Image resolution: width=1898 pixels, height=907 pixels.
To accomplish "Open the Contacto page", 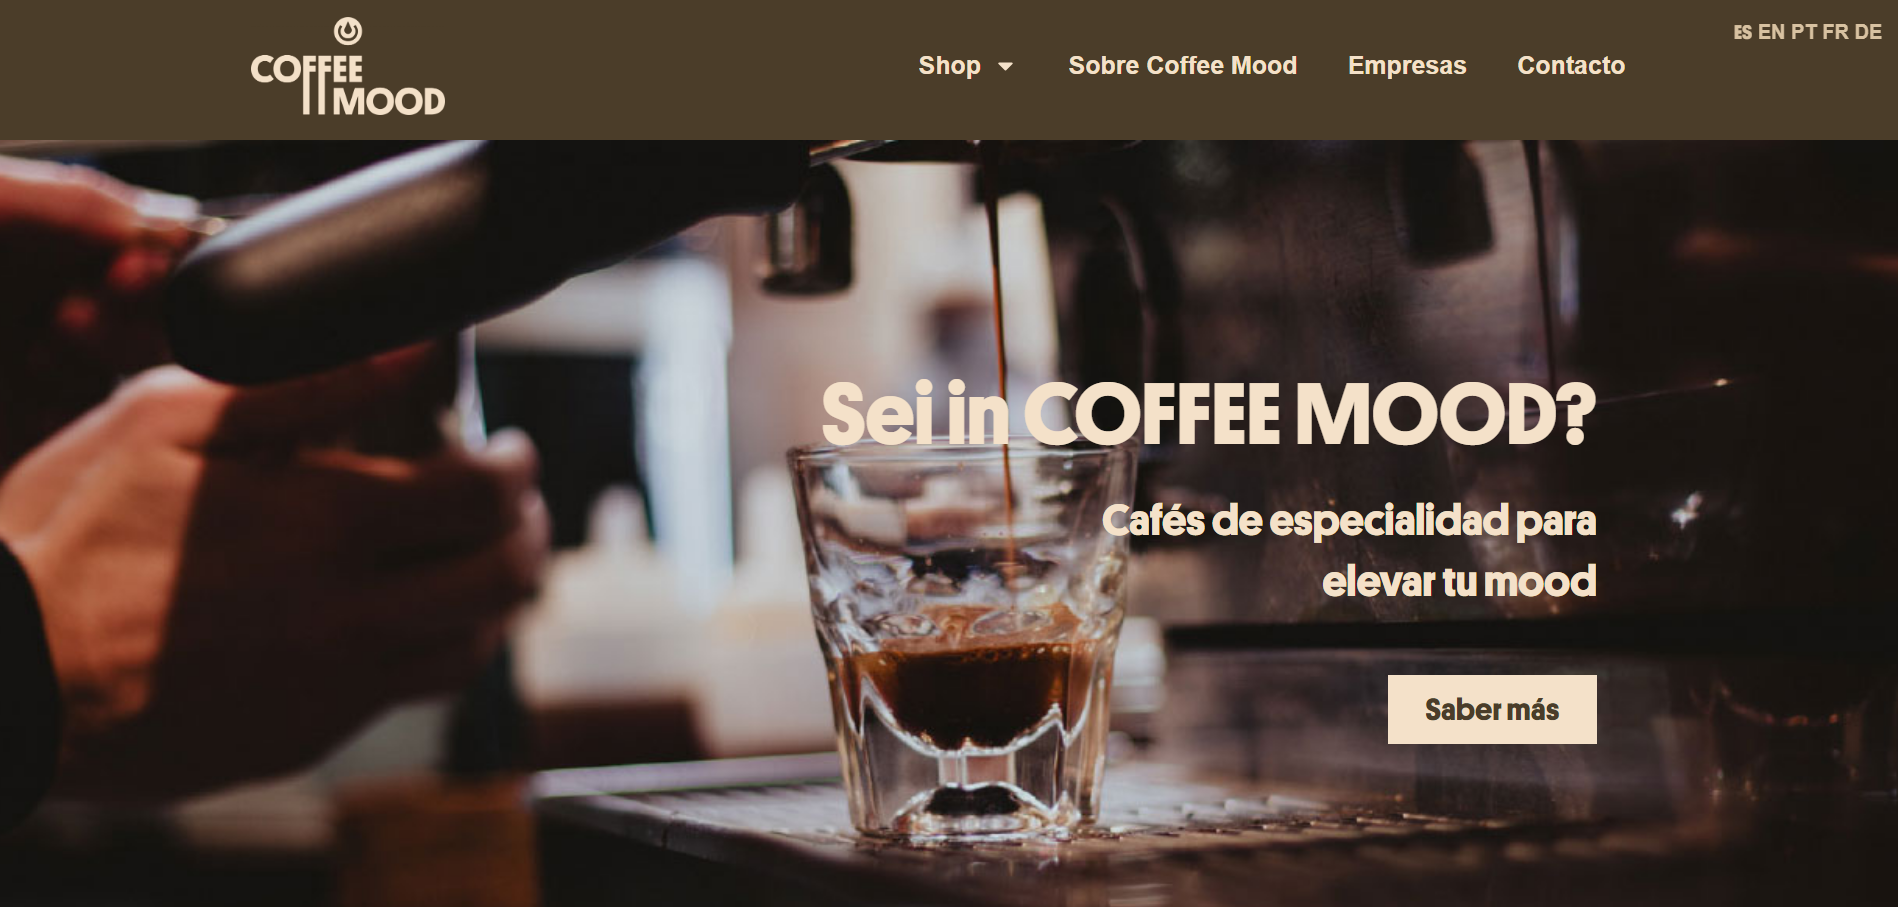I will point(1570,66).
